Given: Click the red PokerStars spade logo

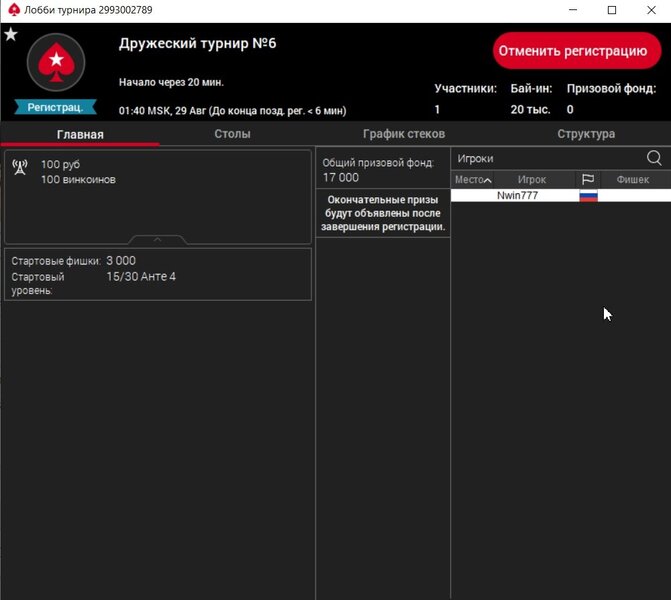Looking at the screenshot, I should tap(54, 65).
